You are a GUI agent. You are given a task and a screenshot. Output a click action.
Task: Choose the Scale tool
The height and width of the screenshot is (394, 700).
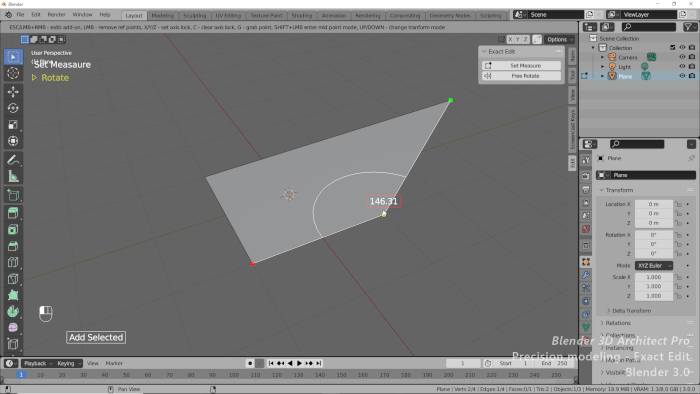[x=13, y=124]
